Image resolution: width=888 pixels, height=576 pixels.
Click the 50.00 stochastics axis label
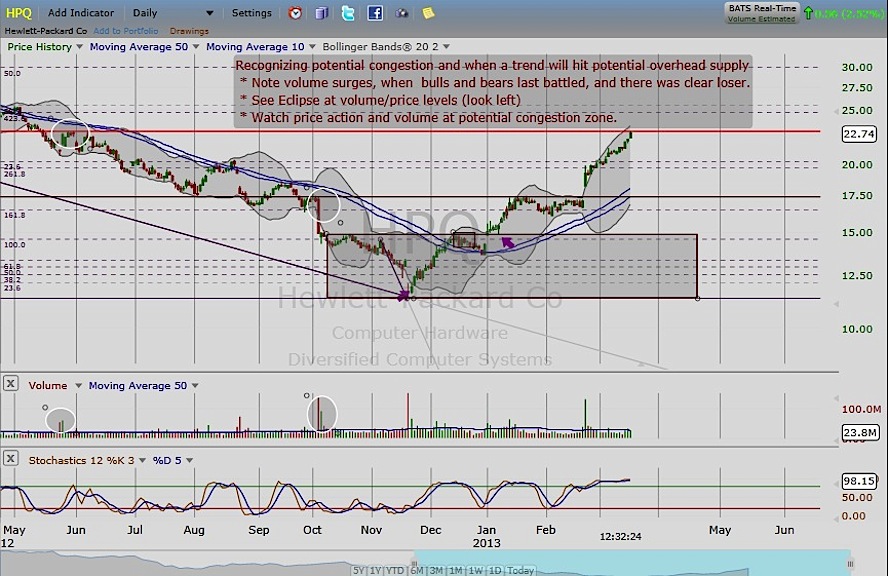click(x=857, y=497)
